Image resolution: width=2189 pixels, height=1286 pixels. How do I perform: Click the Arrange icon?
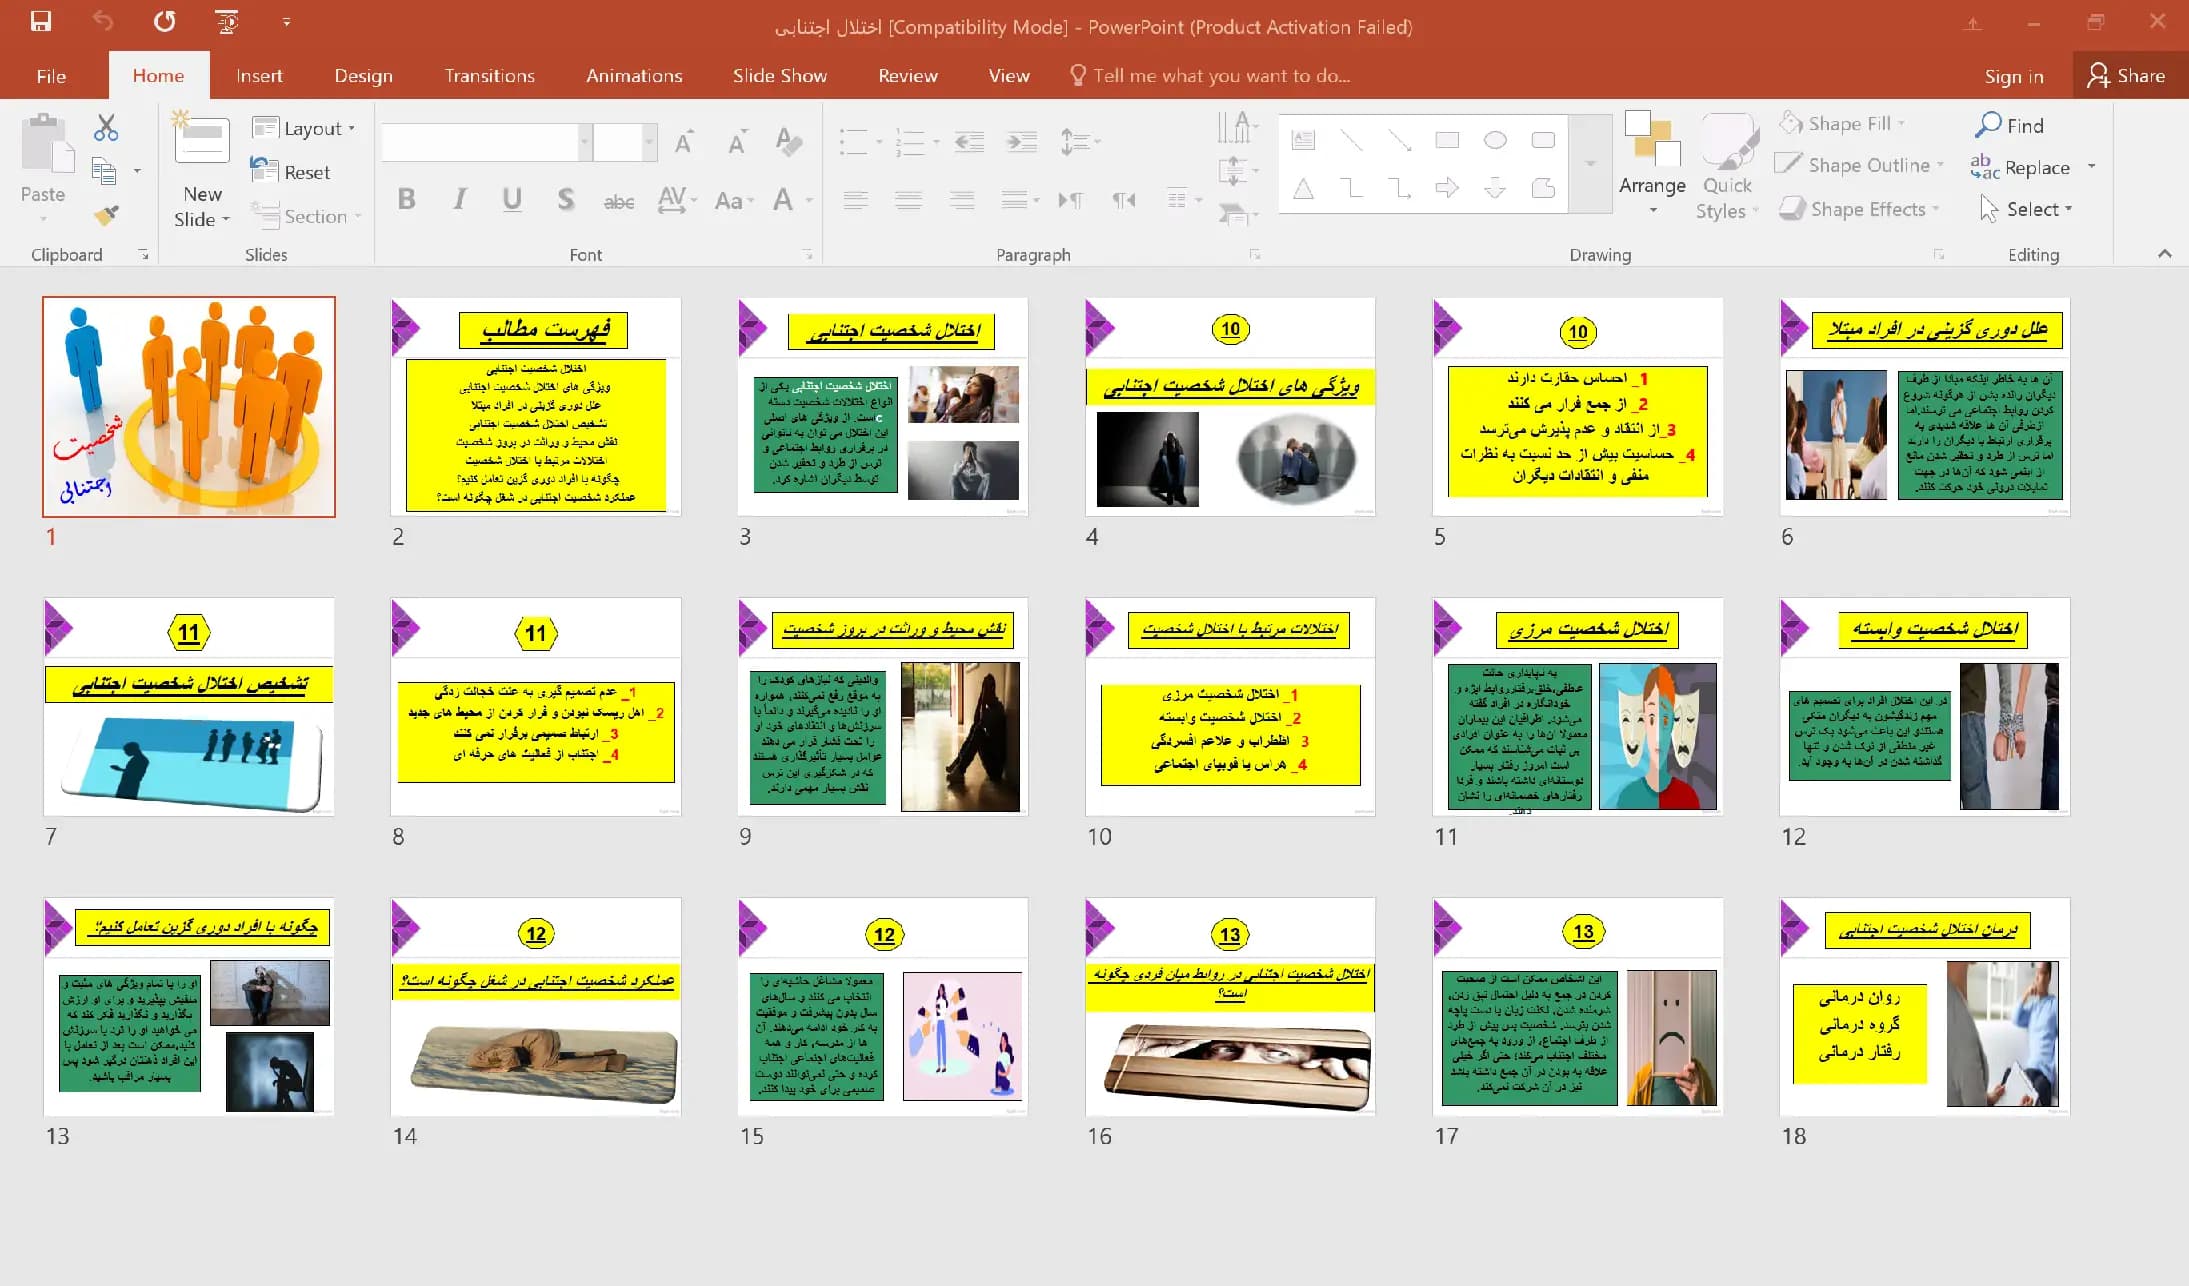click(x=1652, y=140)
